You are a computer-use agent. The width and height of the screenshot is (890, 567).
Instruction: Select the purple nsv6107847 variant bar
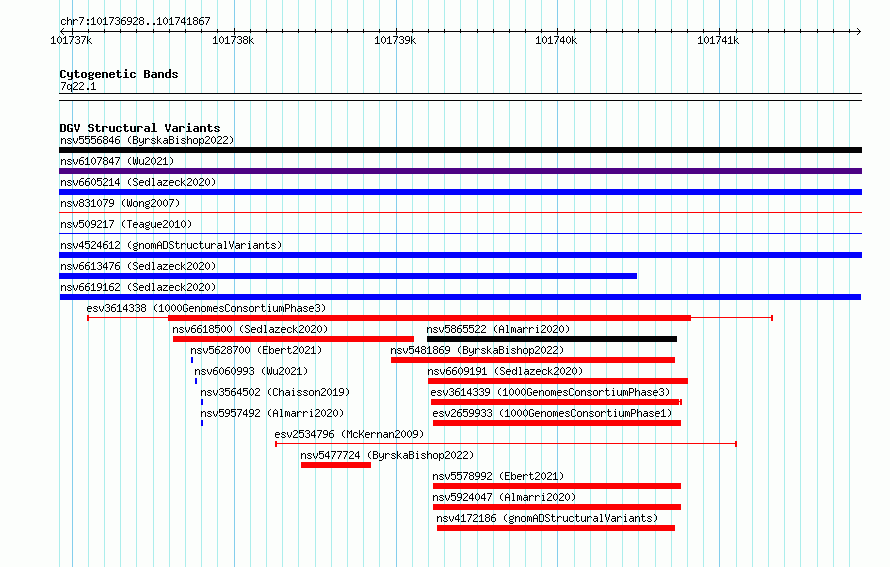click(x=460, y=171)
